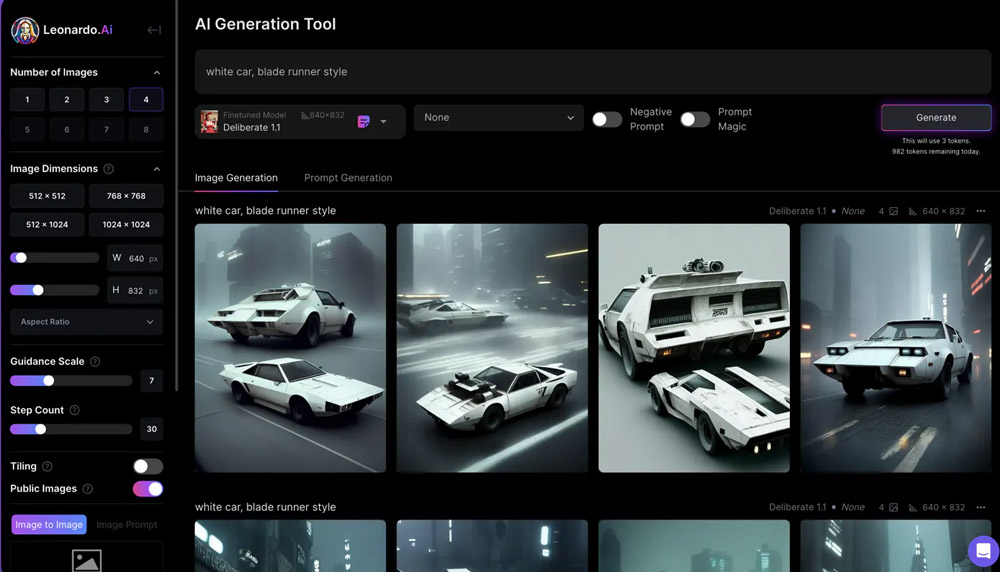
Task: Adjust the width slider handle
Action: tap(21, 258)
